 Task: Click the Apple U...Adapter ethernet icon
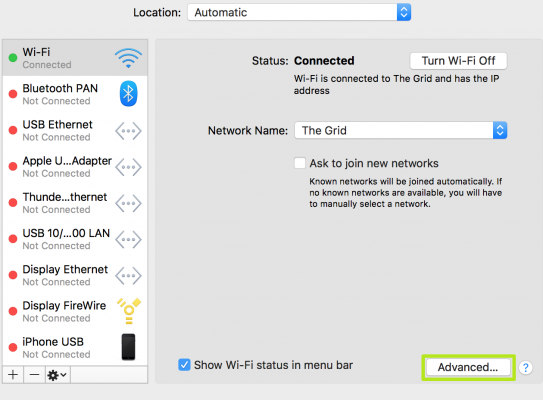point(128,167)
